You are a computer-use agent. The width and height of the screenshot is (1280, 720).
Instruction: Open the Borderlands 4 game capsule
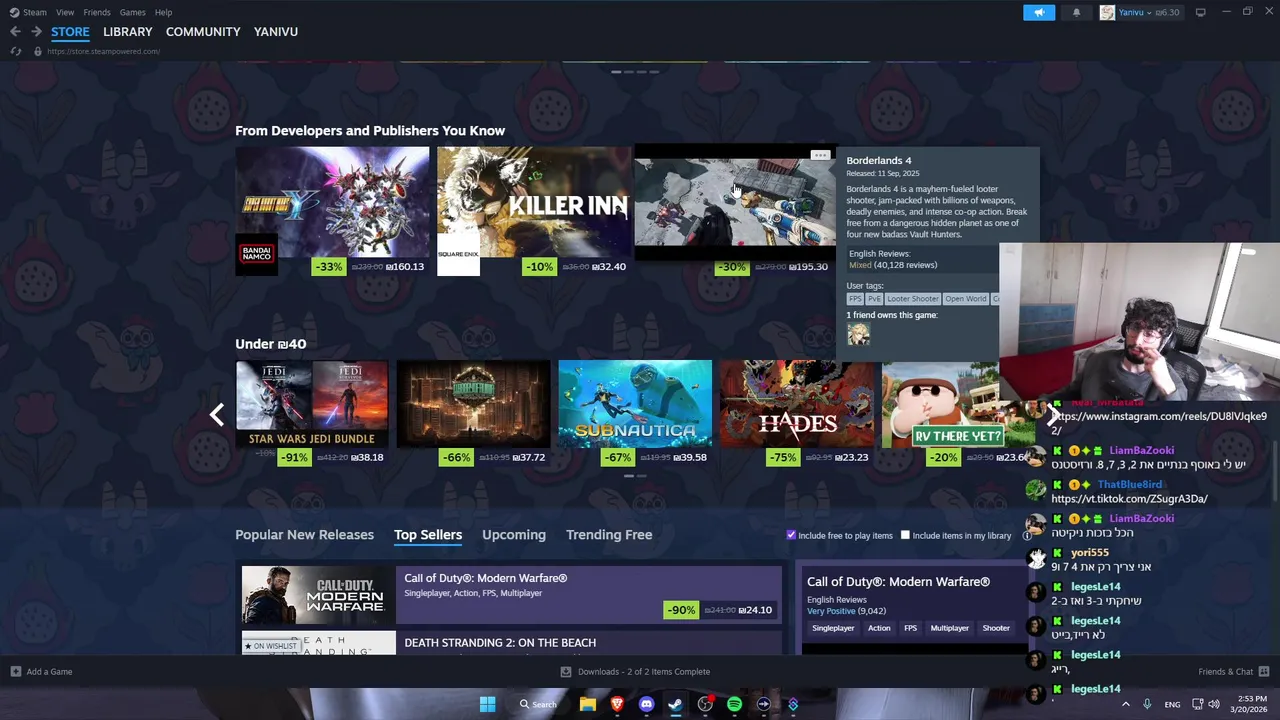[x=734, y=202]
